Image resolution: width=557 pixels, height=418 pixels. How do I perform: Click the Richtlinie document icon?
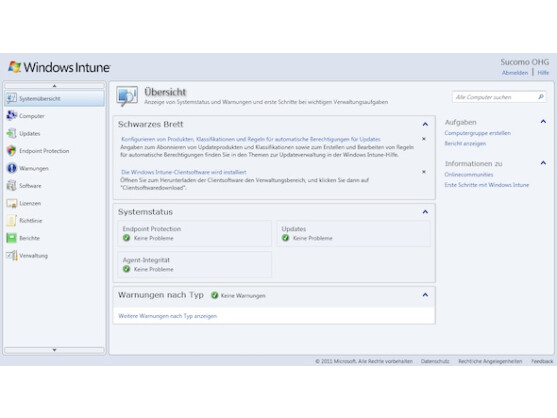coord(11,221)
